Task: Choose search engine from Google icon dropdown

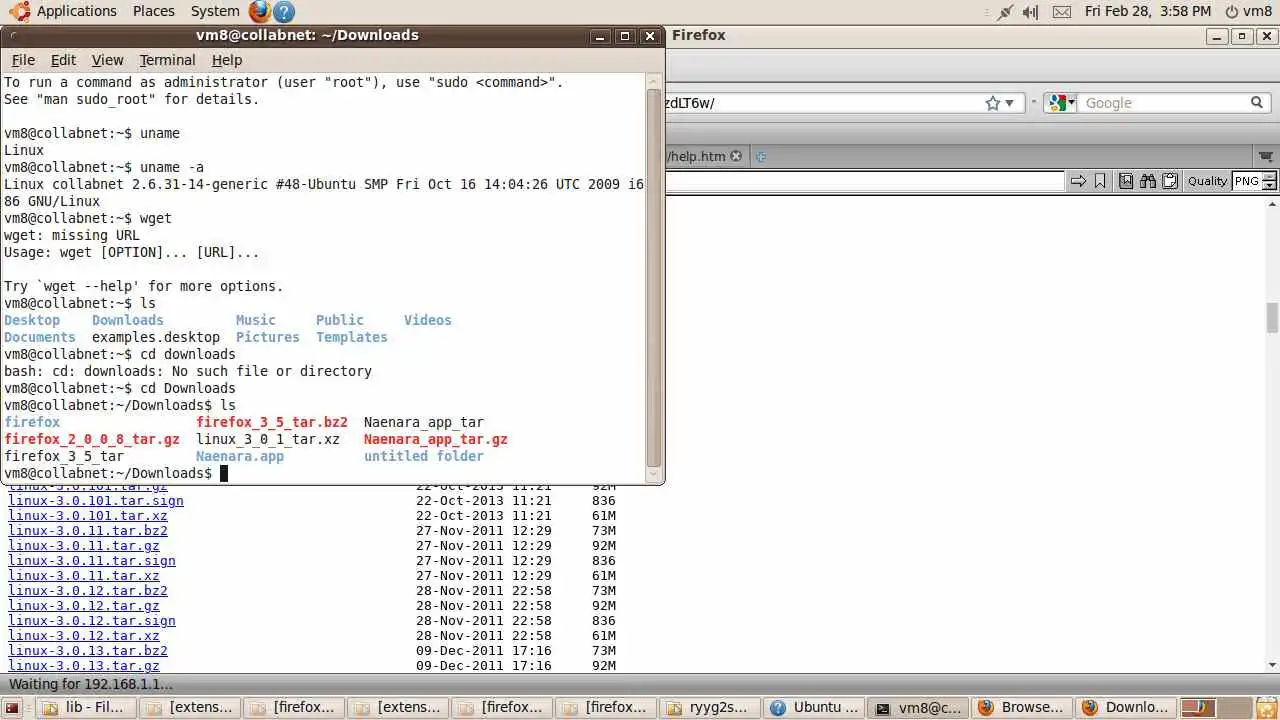Action: (x=1061, y=103)
